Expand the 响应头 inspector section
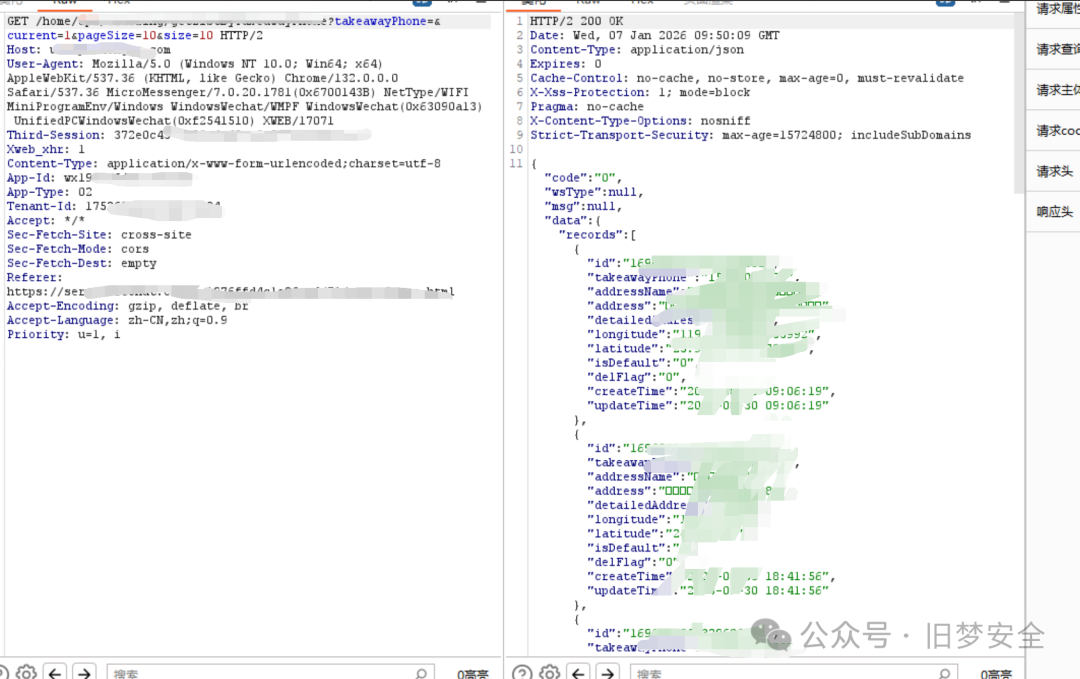This screenshot has height=679, width=1080. coord(1055,212)
